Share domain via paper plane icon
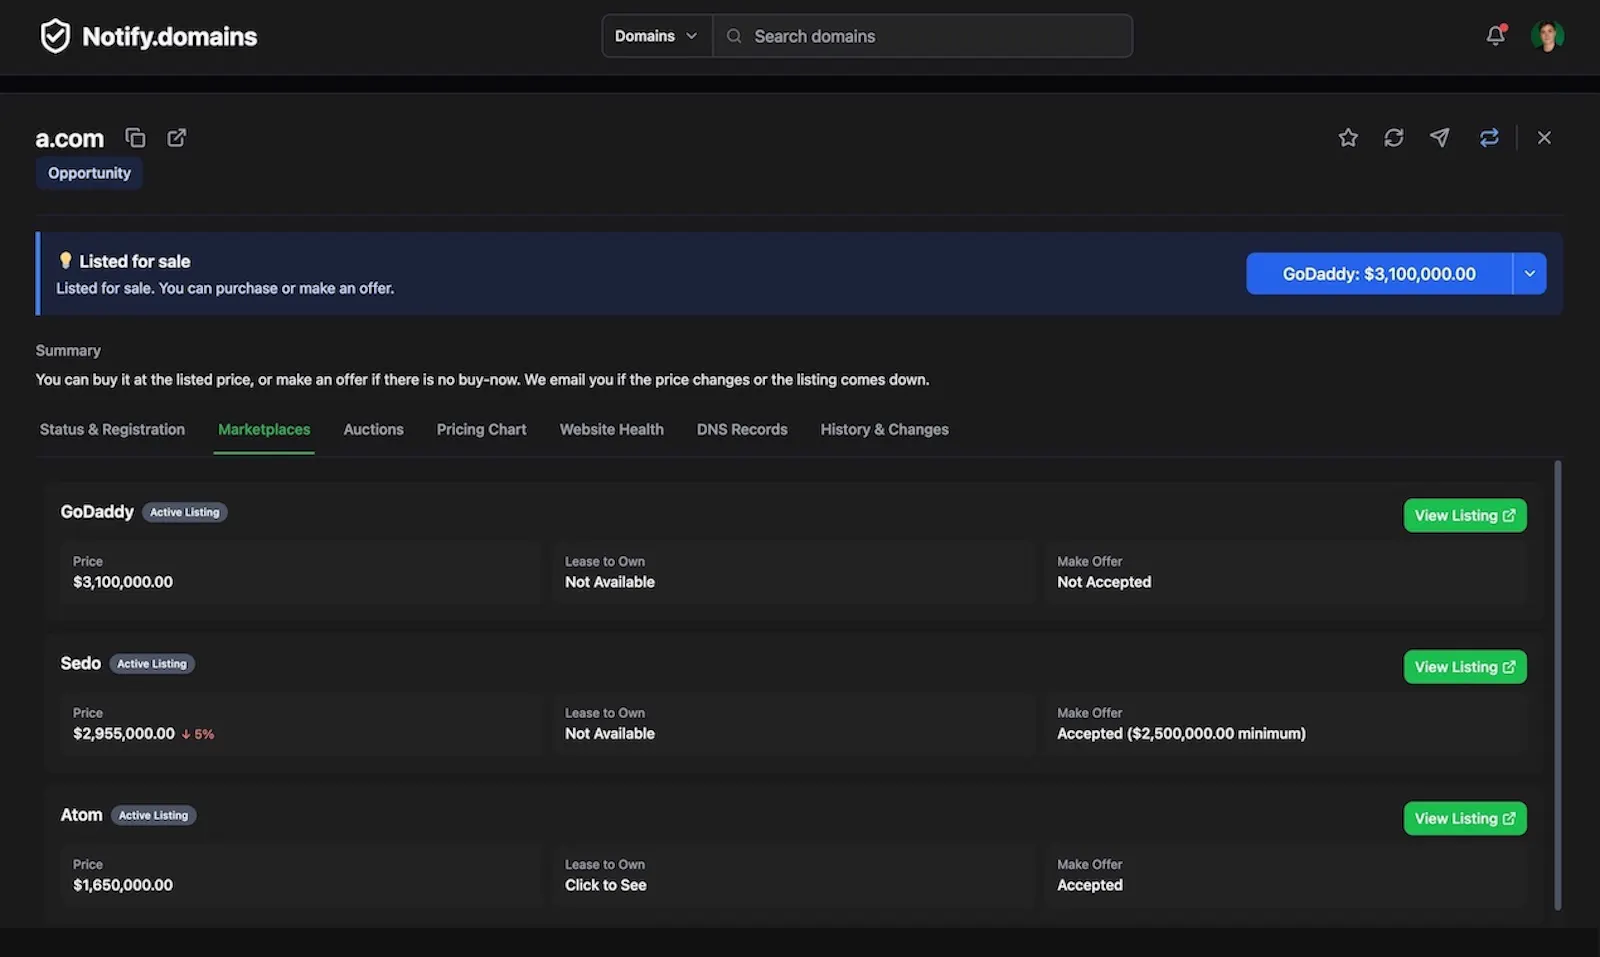Screen dimensions: 1600x957 point(1439,138)
